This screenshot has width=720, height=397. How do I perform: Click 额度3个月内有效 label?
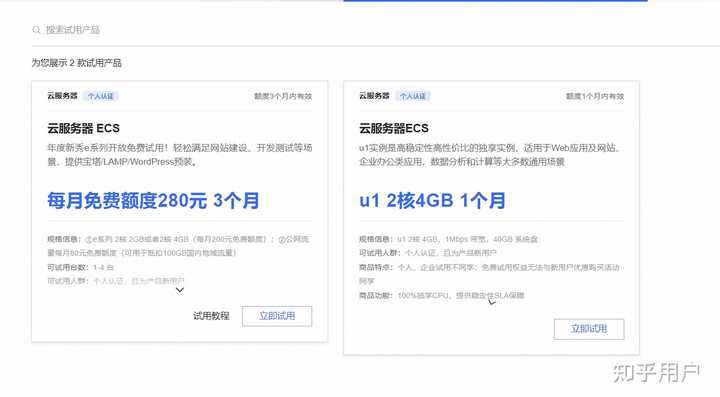pos(283,96)
